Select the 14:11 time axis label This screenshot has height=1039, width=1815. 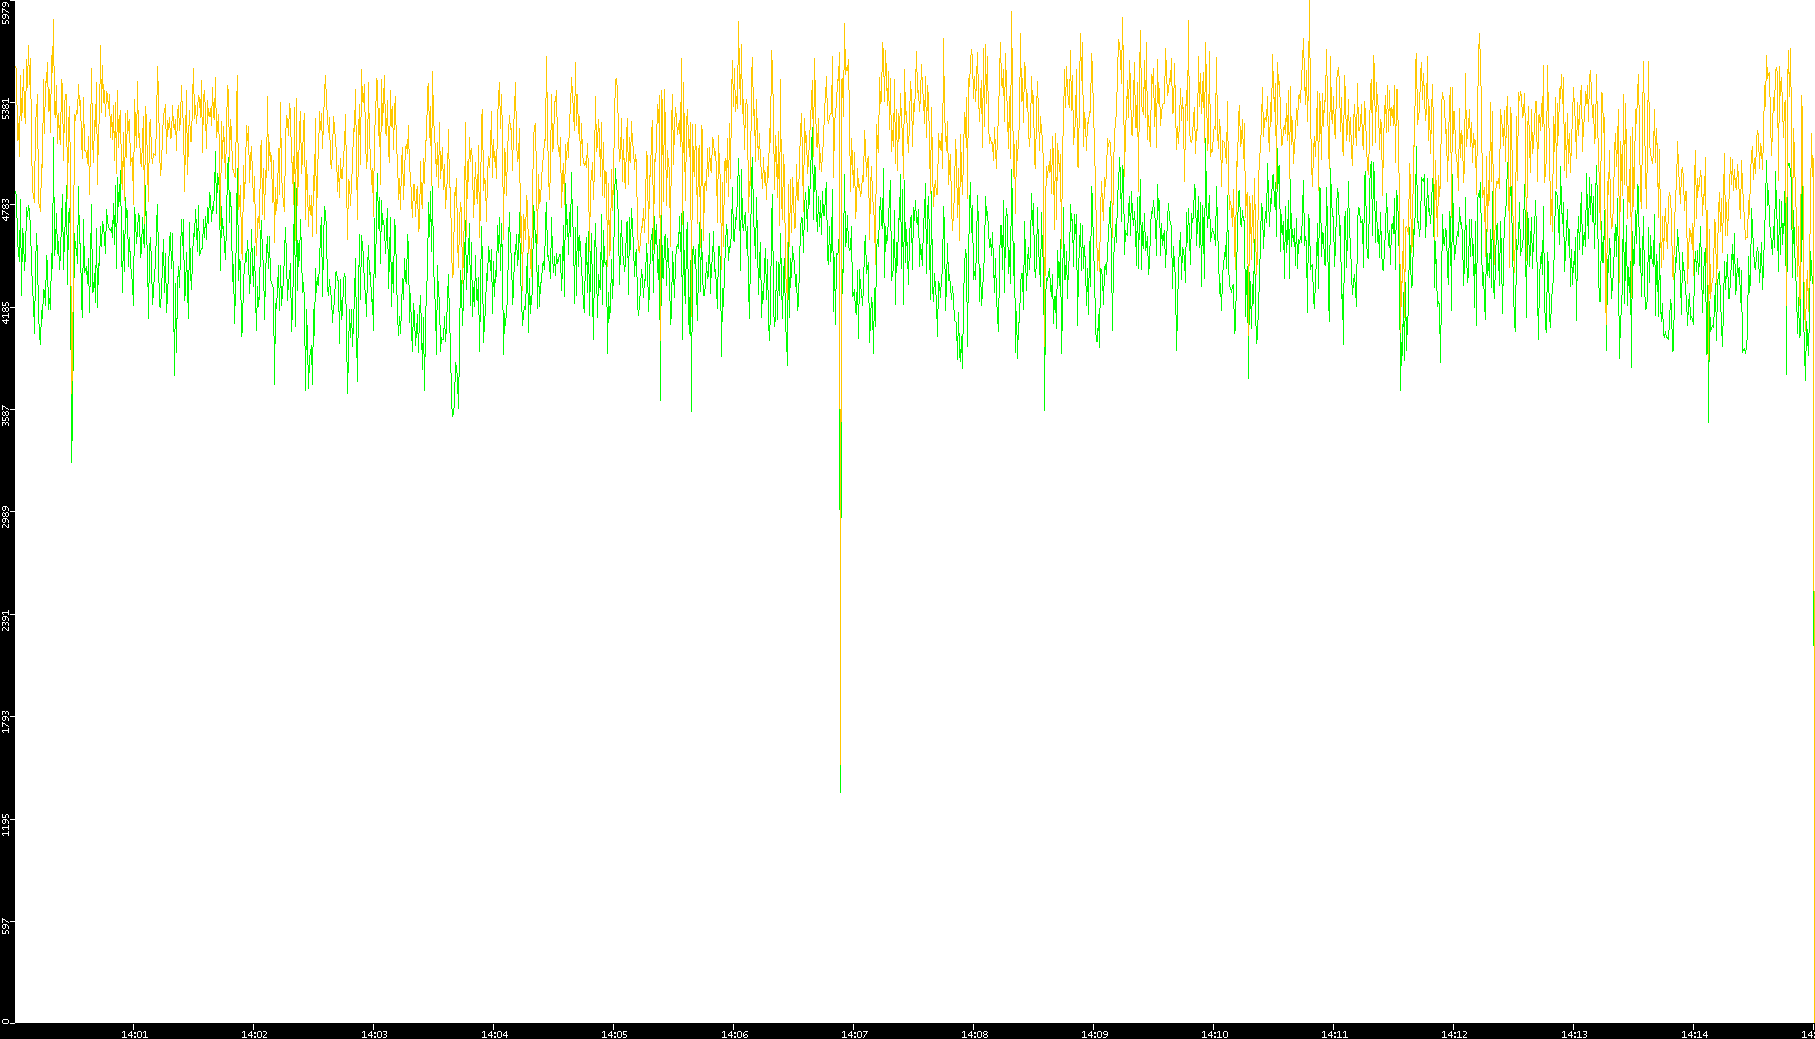coord(1334,1034)
